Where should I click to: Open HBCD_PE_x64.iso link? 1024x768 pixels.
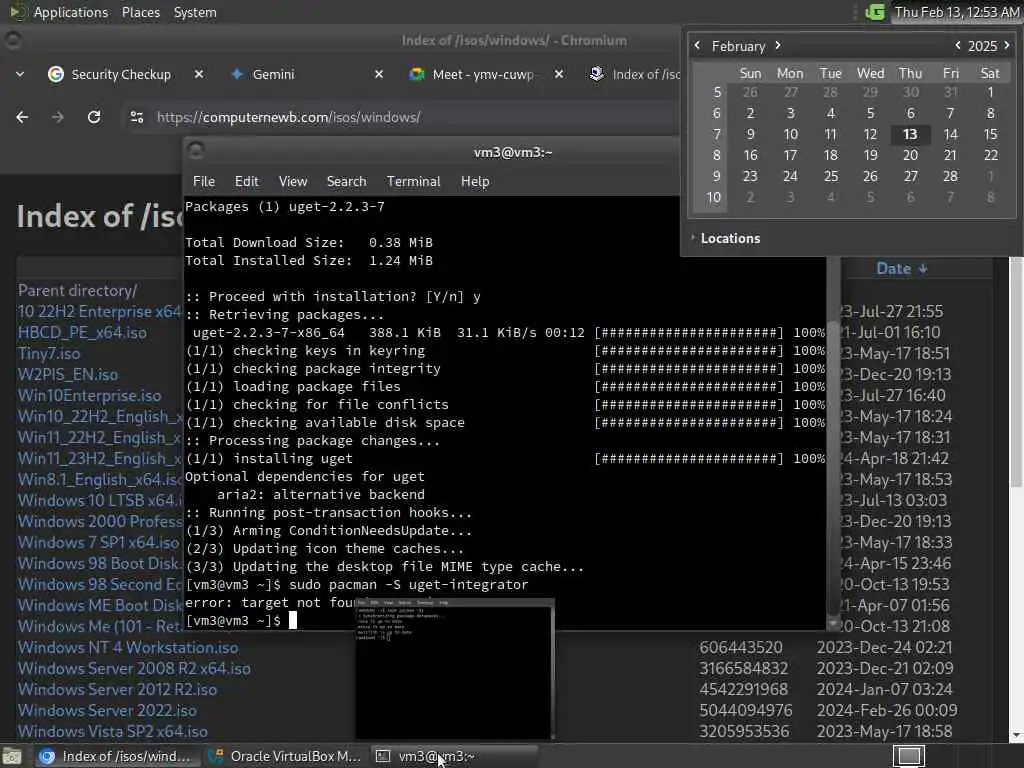pos(82,332)
